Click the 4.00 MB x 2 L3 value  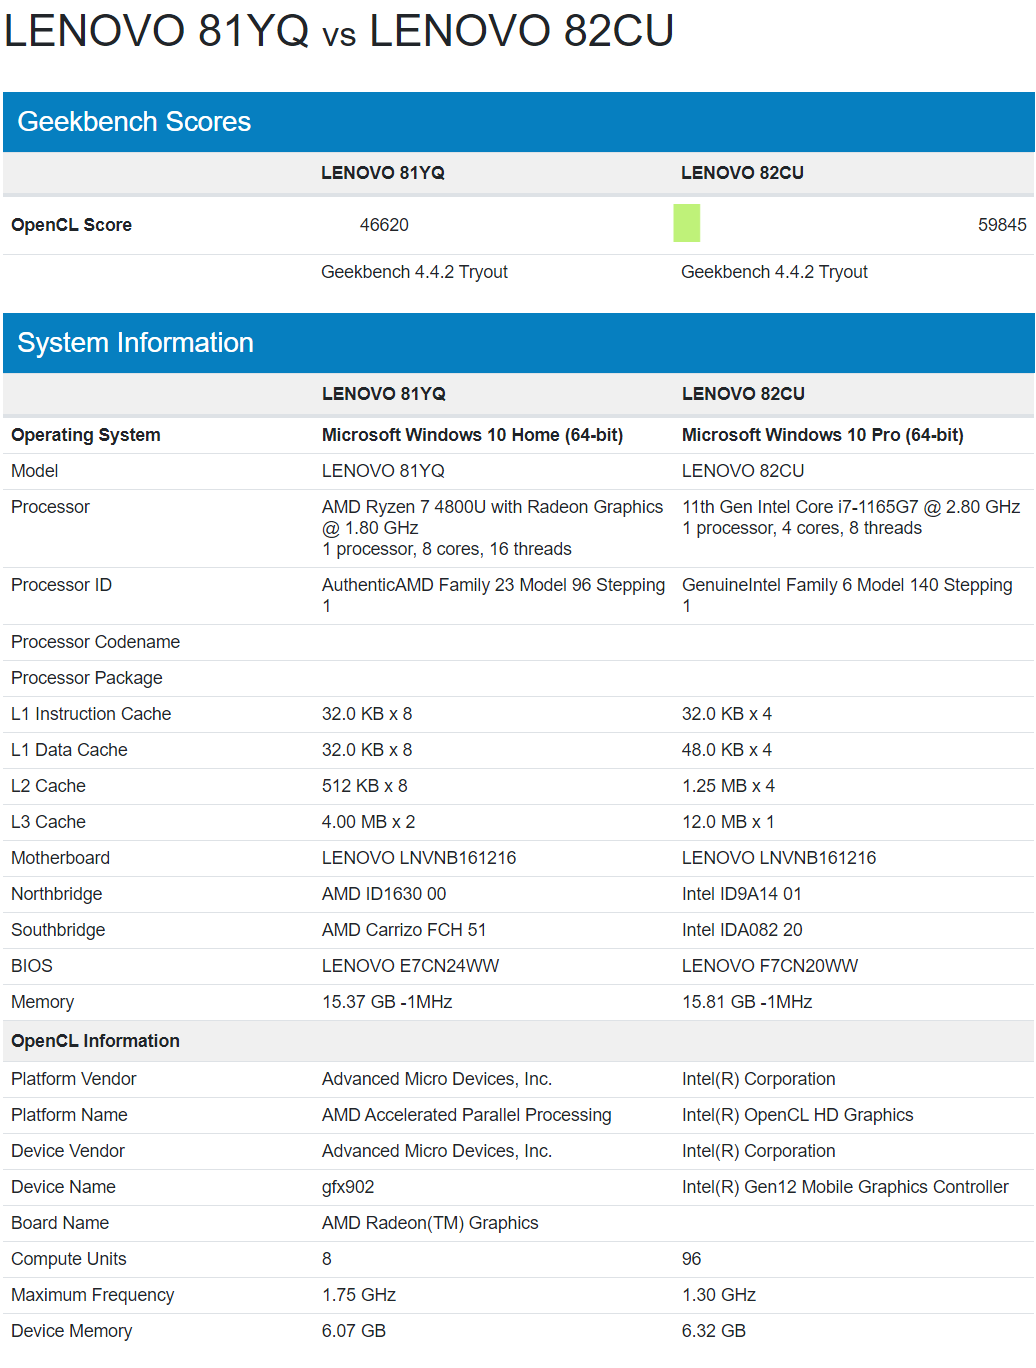pyautogui.click(x=369, y=822)
